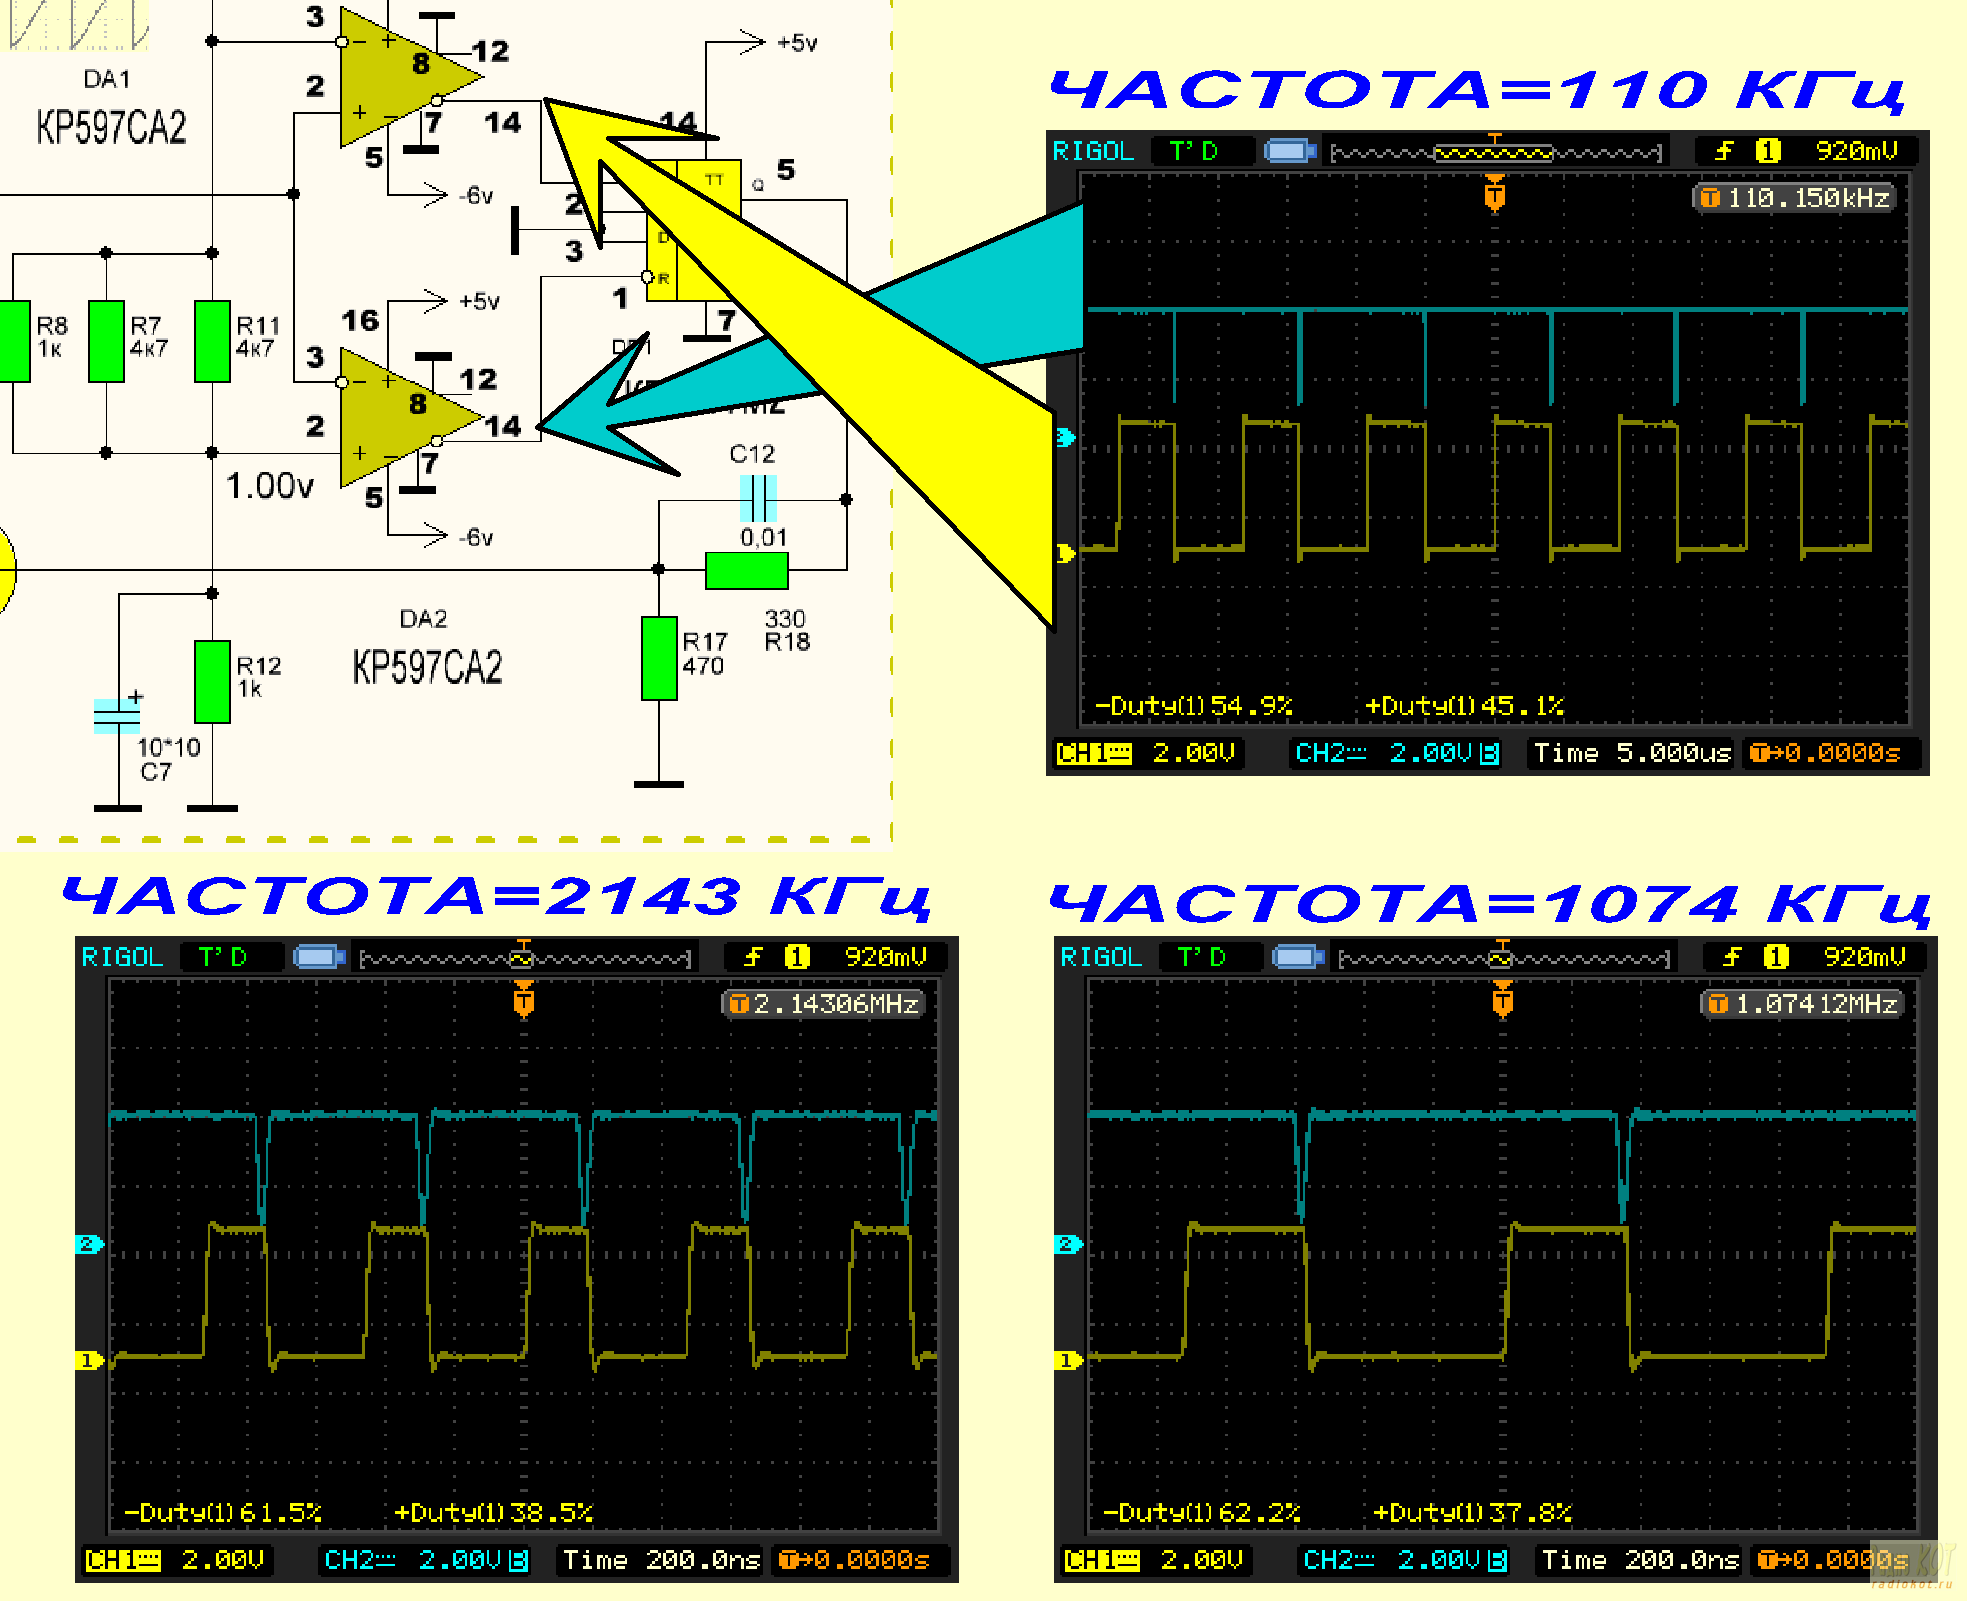Click the yellow channel 1 ground marker on the 110 kHz scope
This screenshot has width=1967, height=1601.
[x=1065, y=553]
